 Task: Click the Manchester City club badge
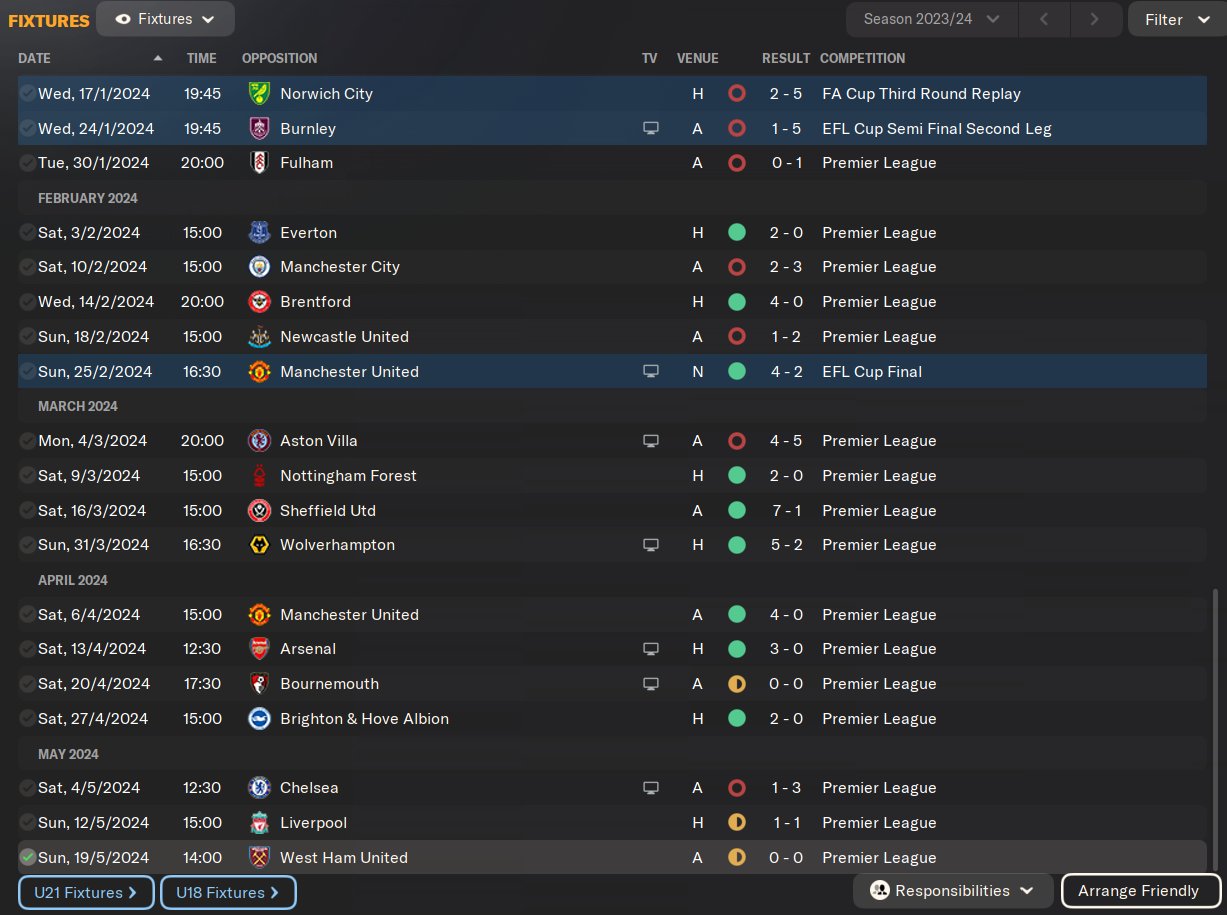[259, 267]
